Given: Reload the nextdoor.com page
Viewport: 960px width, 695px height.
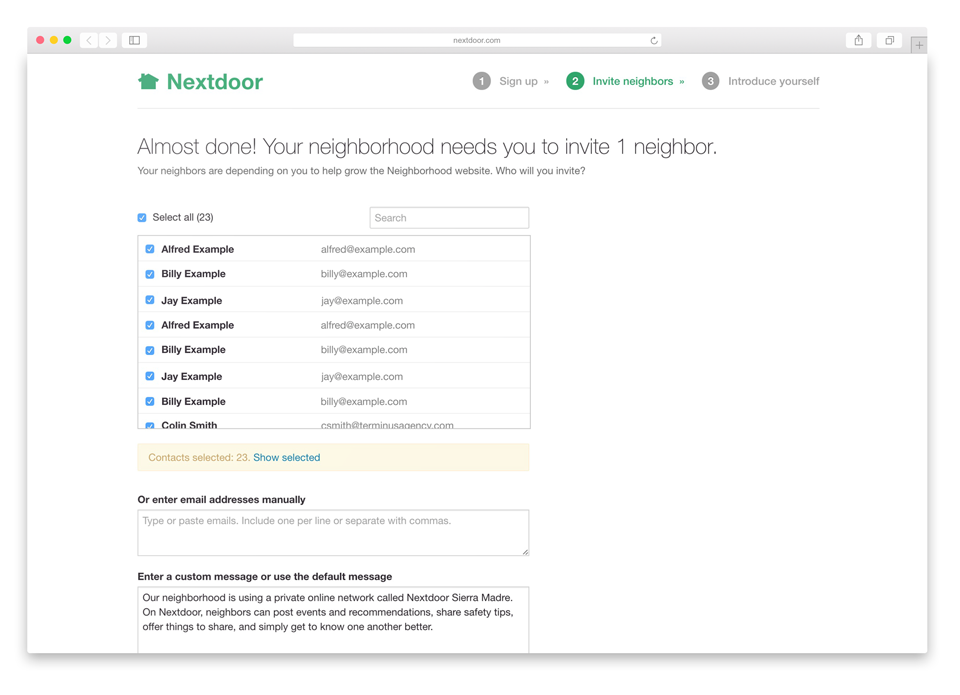Looking at the screenshot, I should click(654, 40).
